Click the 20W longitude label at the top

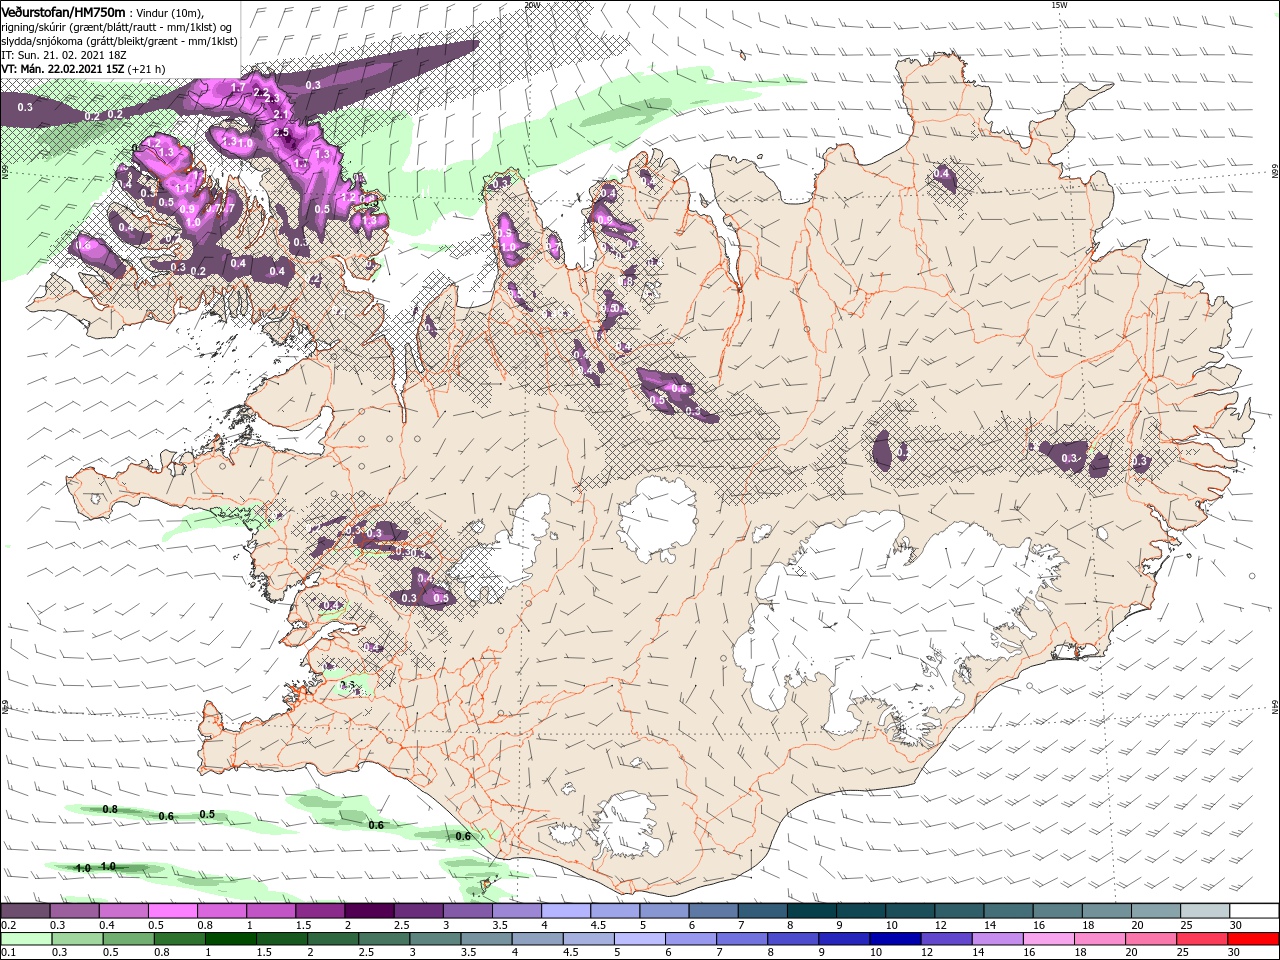pos(531,4)
